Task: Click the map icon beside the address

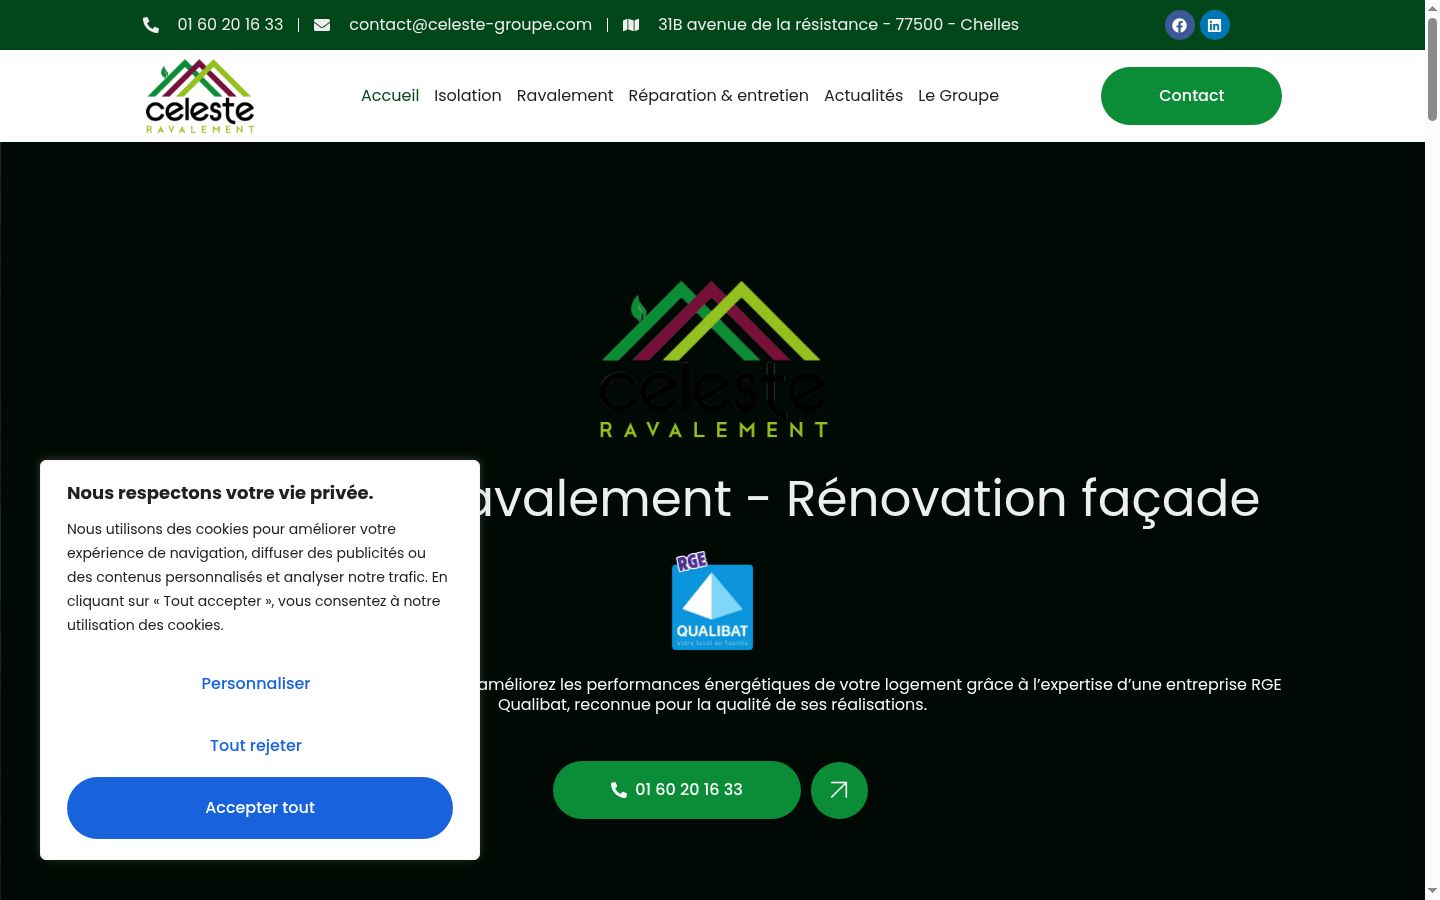Action: (x=631, y=25)
